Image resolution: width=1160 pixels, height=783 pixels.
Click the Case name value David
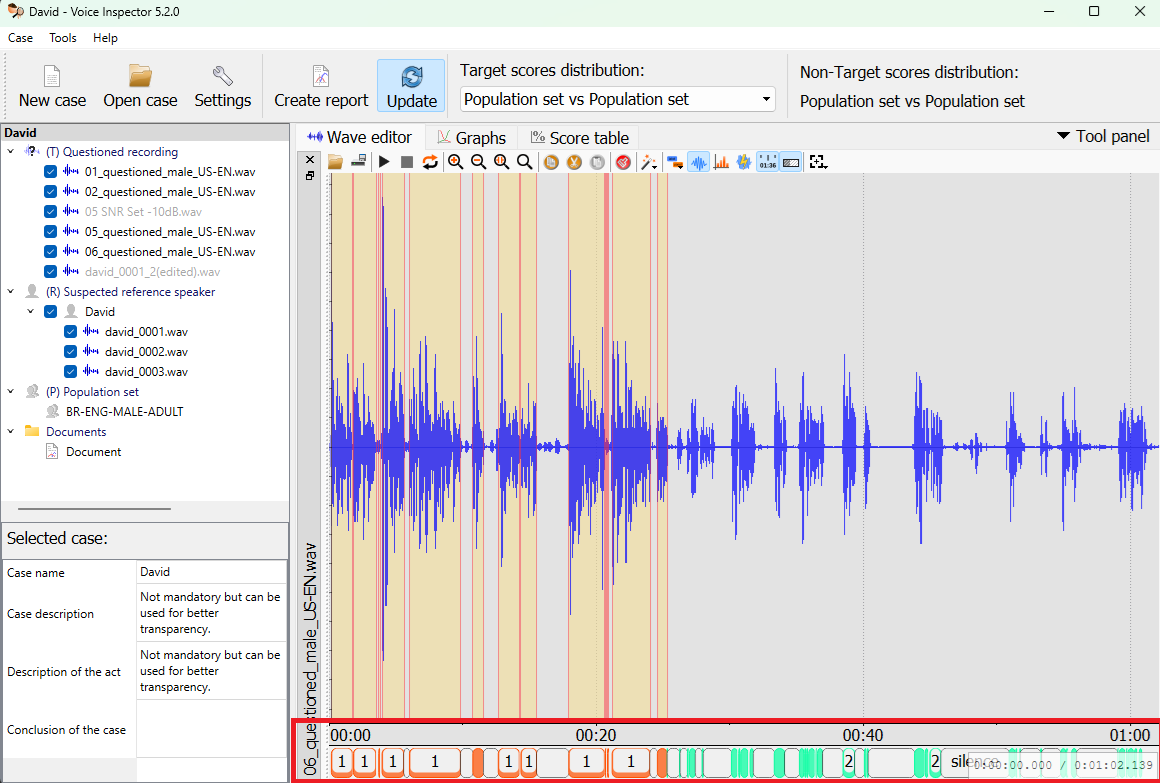coord(212,572)
